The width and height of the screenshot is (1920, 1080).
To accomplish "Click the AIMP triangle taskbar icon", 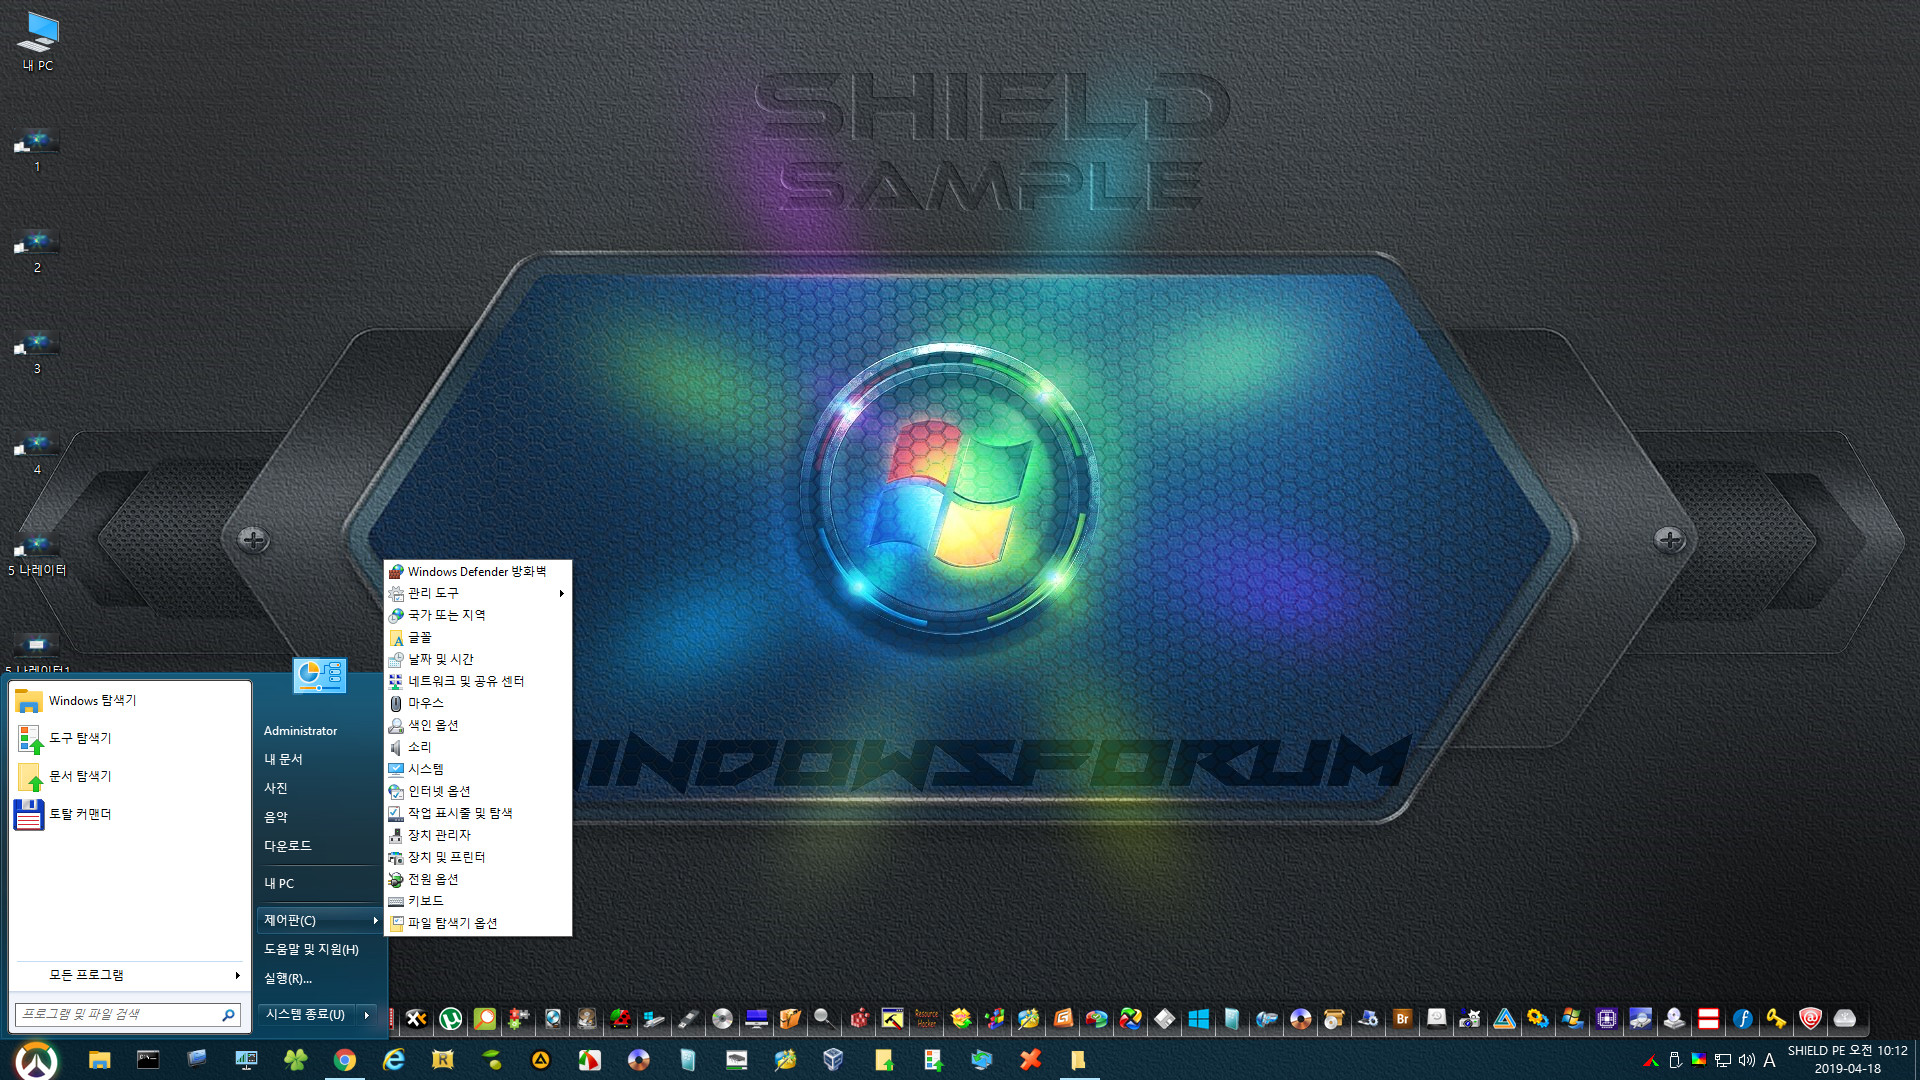I will tap(541, 1060).
